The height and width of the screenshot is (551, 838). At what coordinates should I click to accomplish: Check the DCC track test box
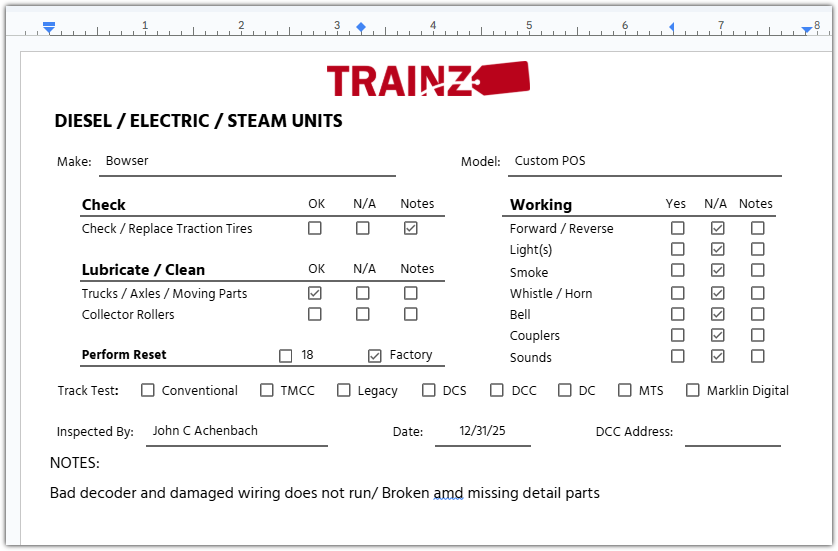click(x=497, y=390)
